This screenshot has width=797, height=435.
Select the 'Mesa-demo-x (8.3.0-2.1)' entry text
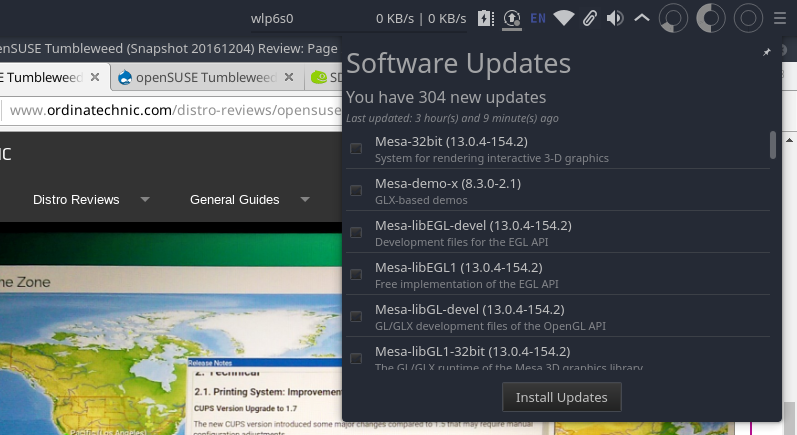(448, 183)
